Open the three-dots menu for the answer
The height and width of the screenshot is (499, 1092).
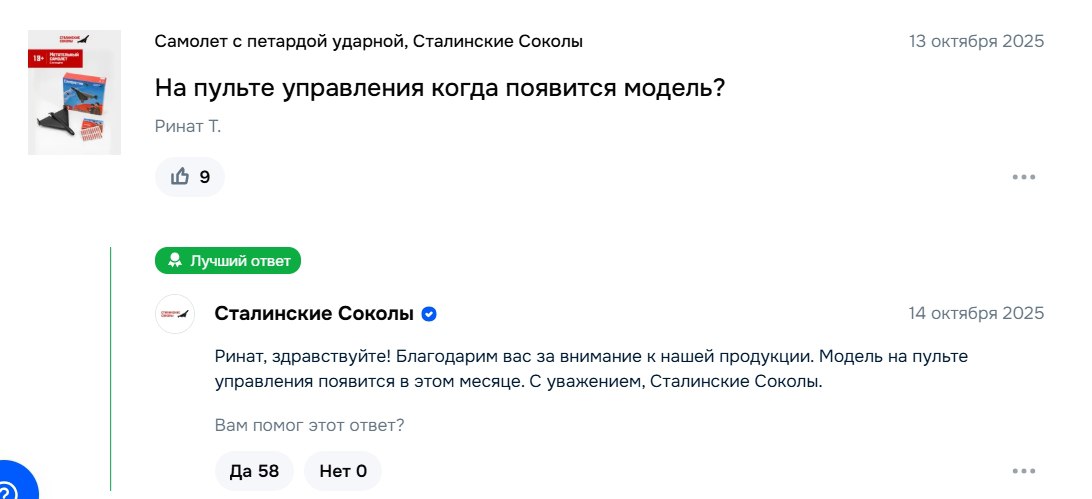[x=1023, y=471]
